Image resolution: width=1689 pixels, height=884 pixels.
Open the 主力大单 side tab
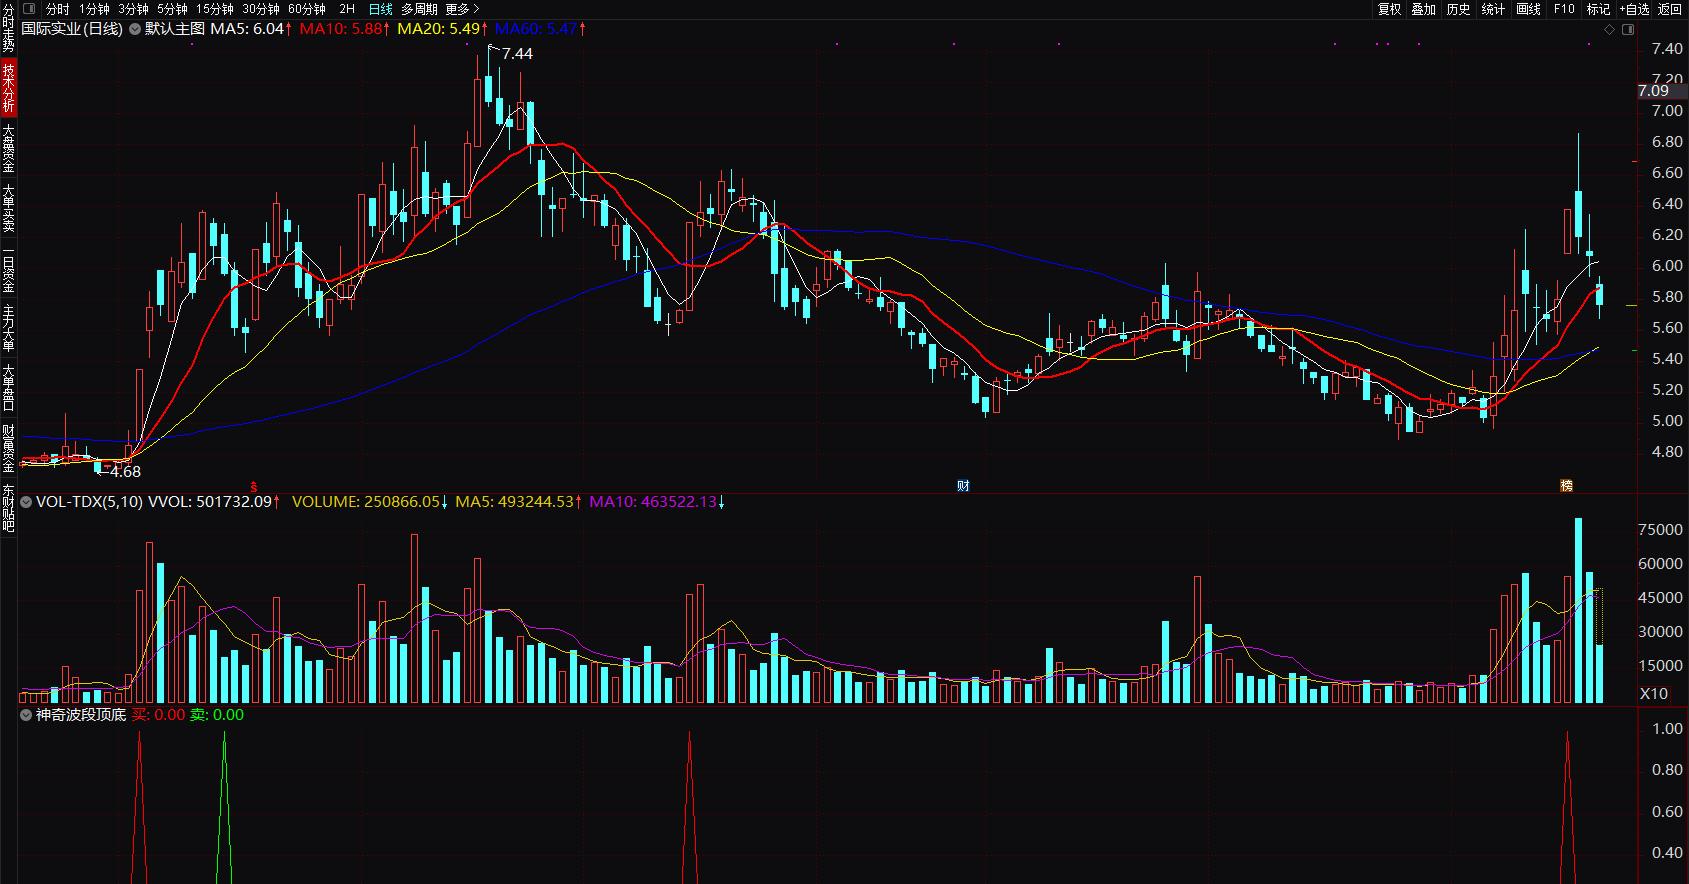(x=8, y=329)
